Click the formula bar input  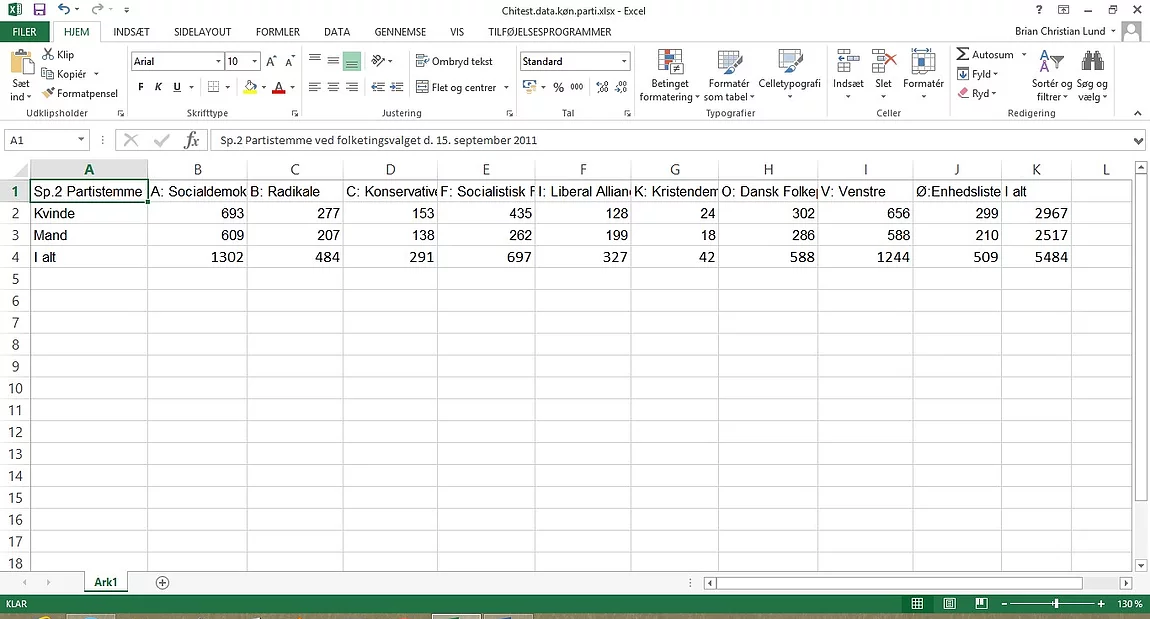pyautogui.click(x=670, y=140)
